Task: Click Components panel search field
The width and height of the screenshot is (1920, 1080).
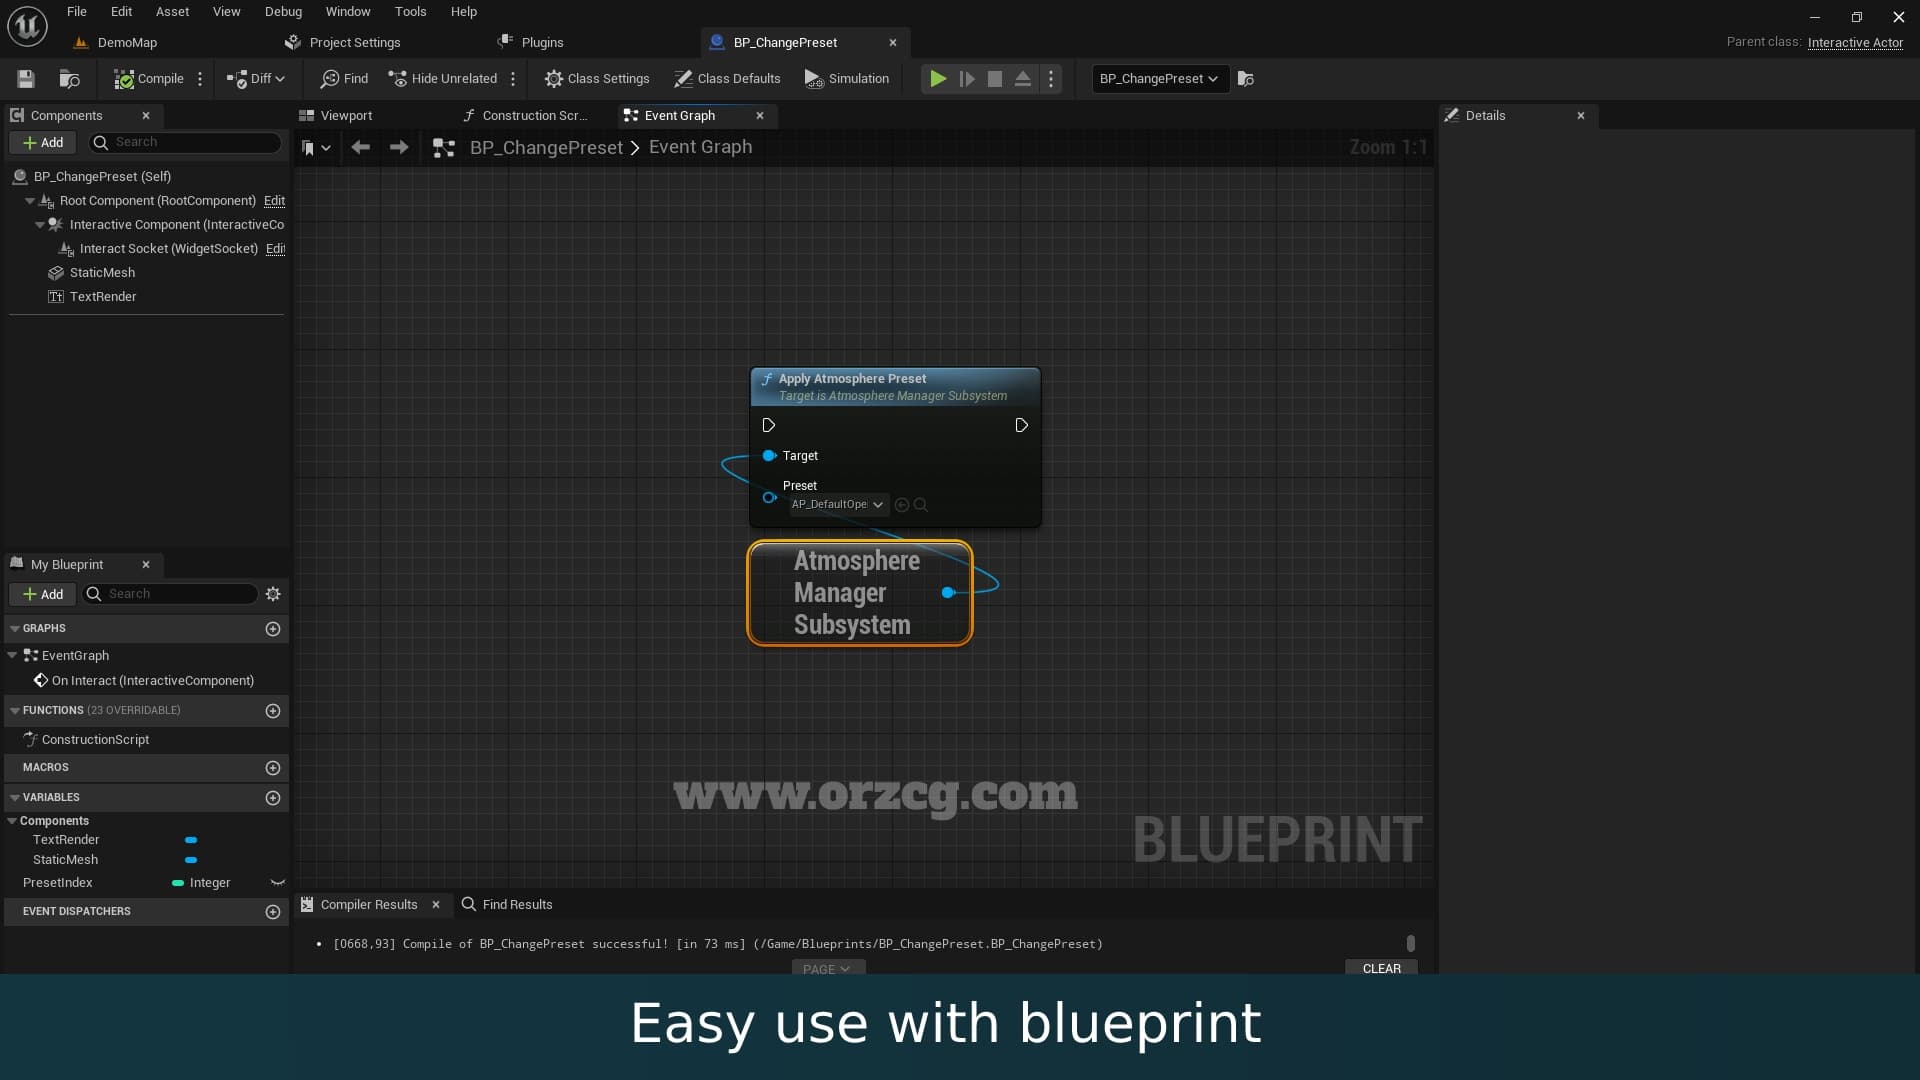Action: click(x=186, y=143)
